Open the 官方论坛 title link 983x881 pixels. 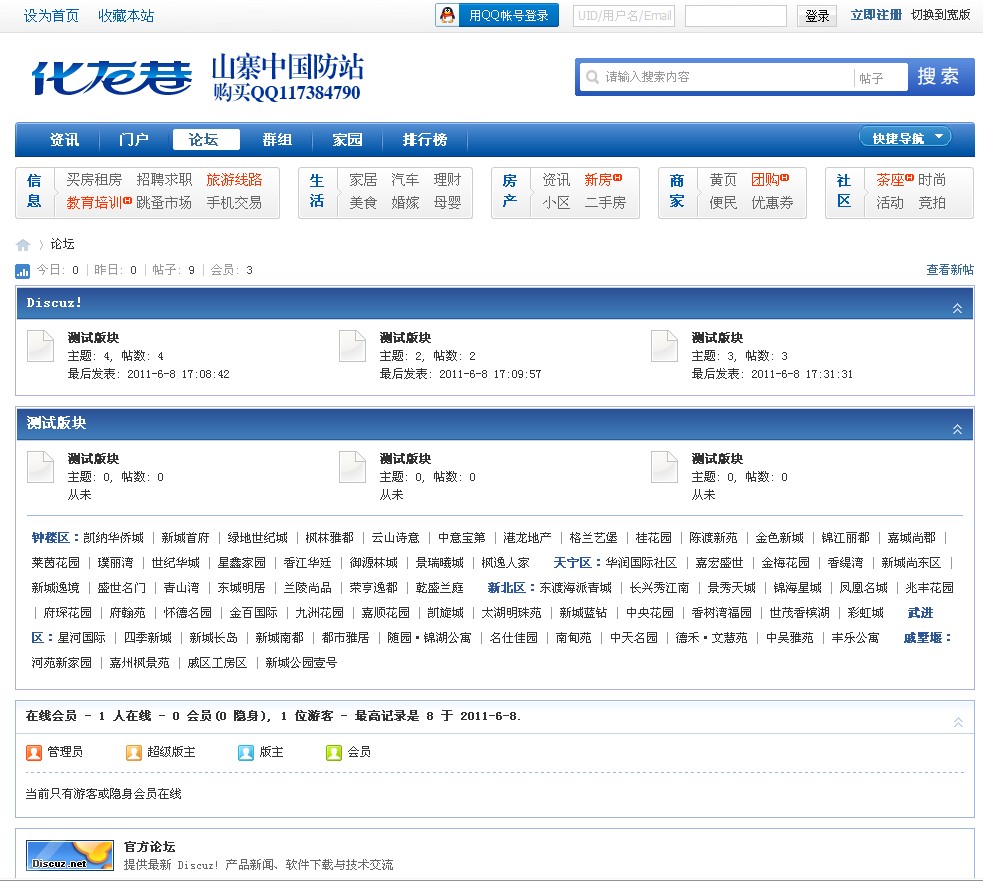click(149, 847)
